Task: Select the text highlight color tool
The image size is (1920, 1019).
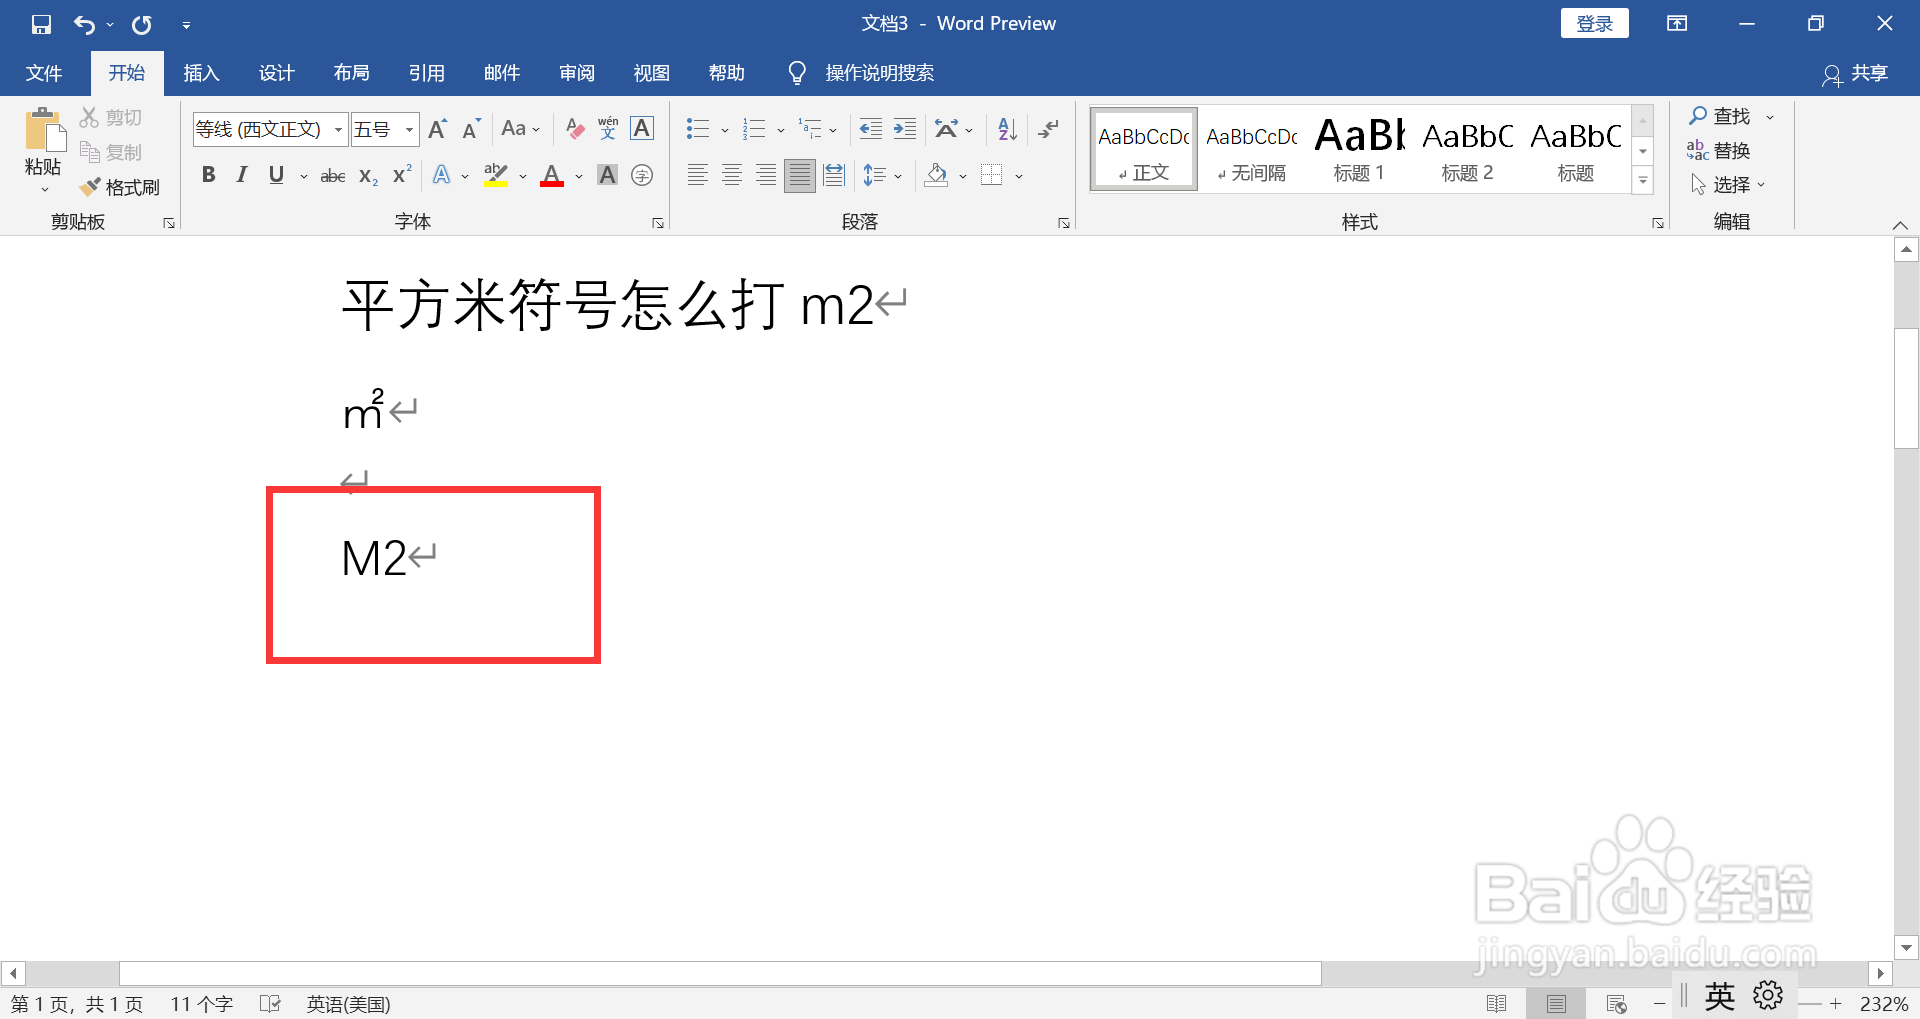Action: pos(495,175)
